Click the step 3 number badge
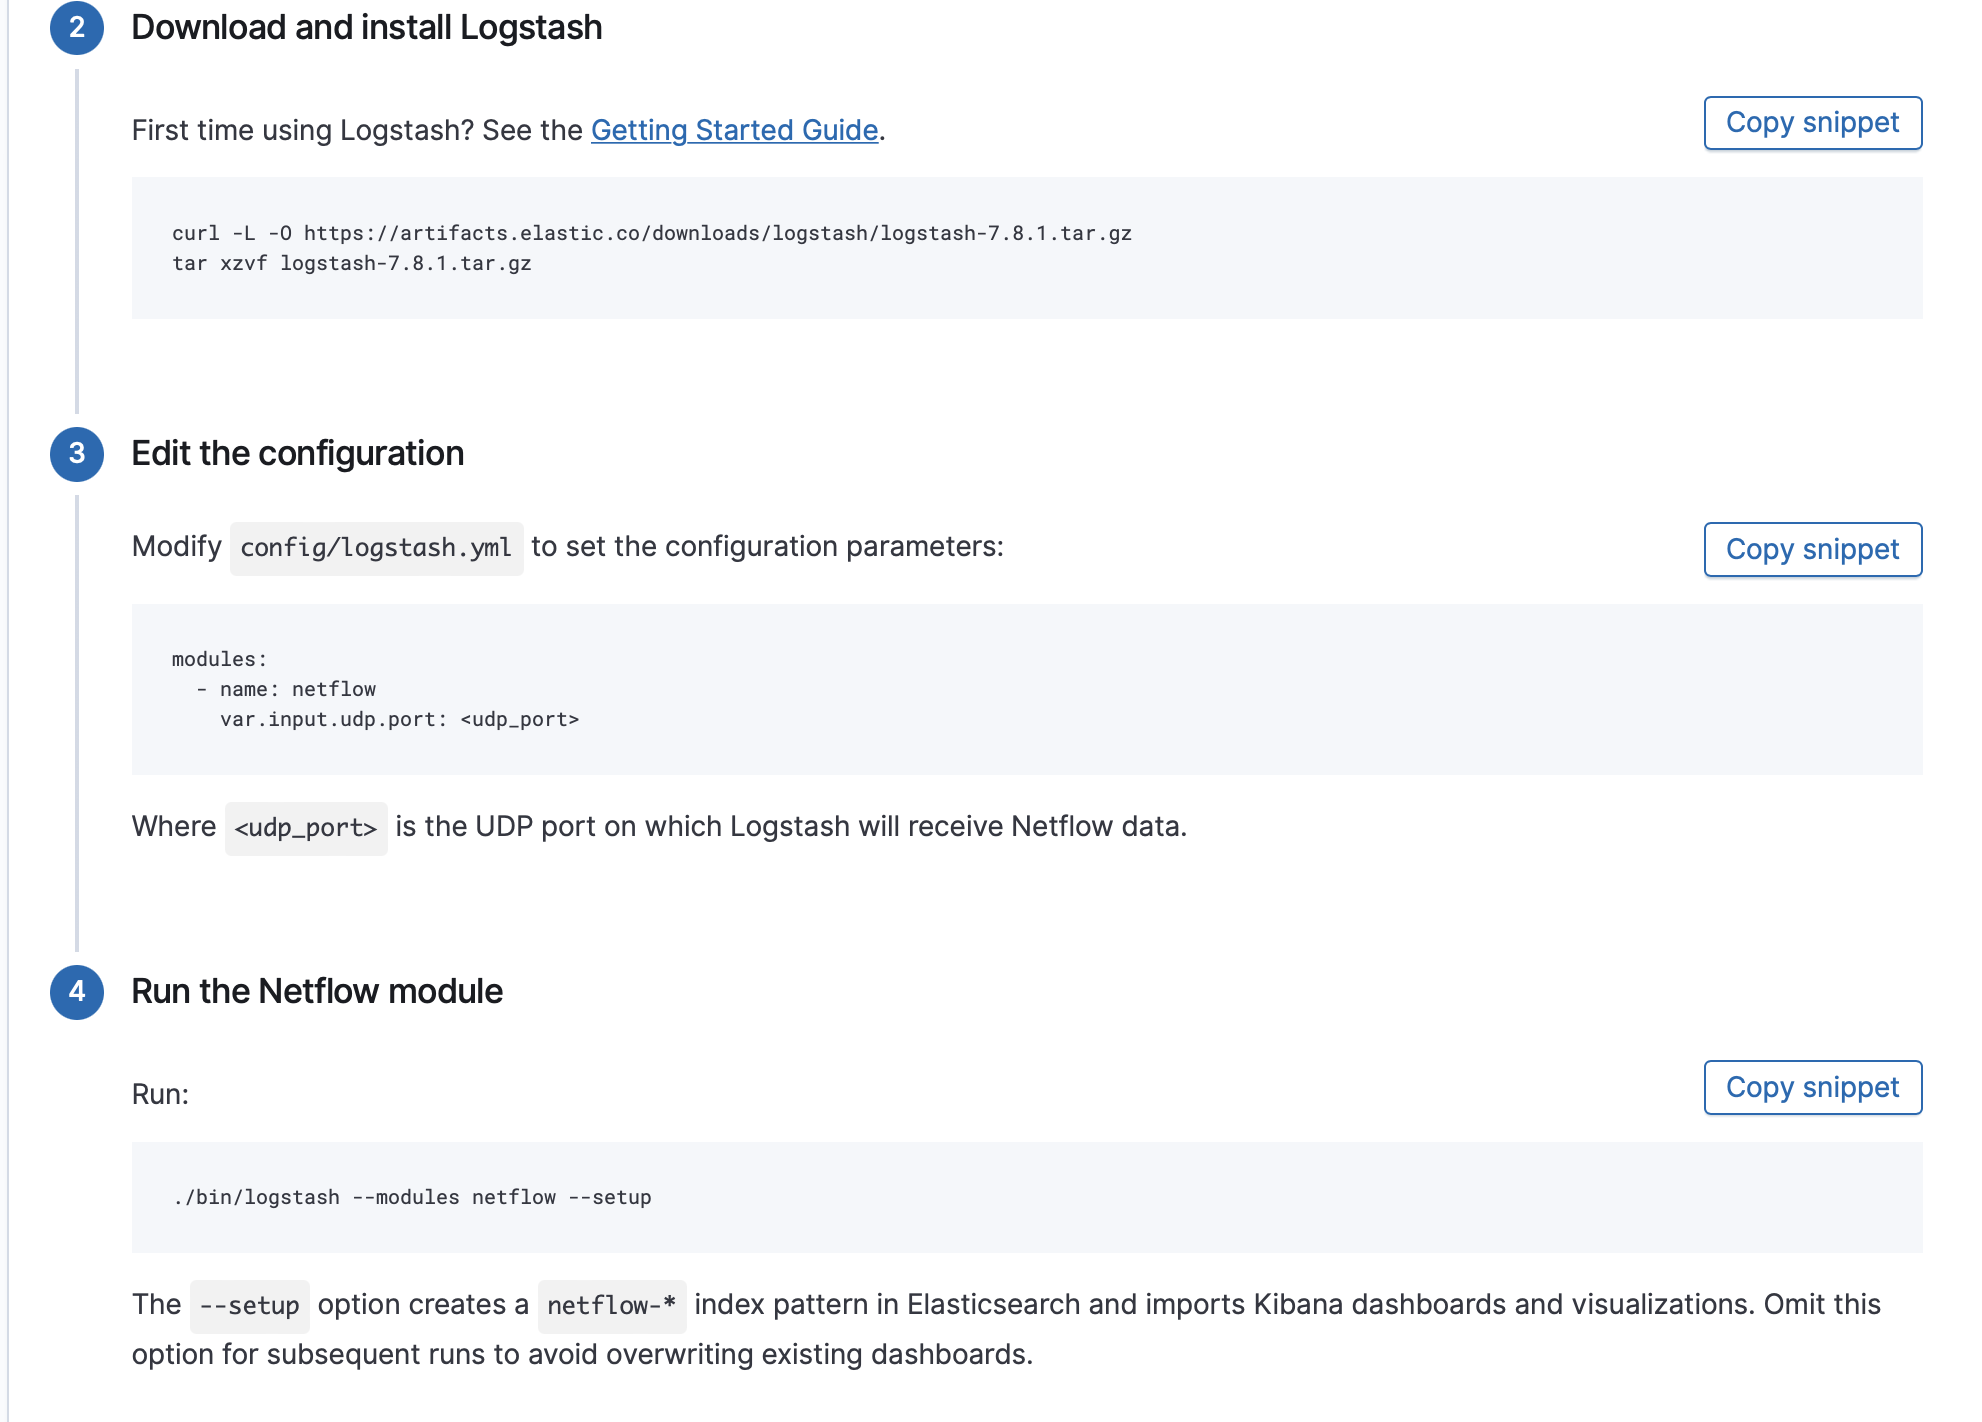Image resolution: width=1982 pixels, height=1422 pixels. (x=77, y=454)
